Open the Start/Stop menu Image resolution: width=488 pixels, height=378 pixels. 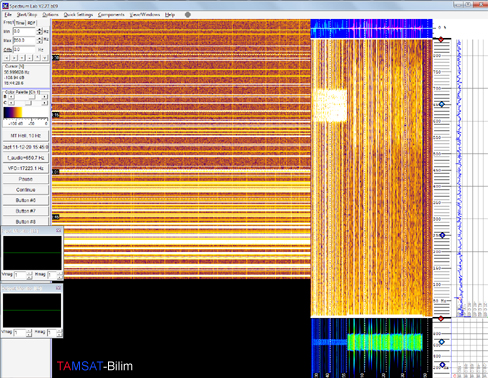[x=27, y=15]
